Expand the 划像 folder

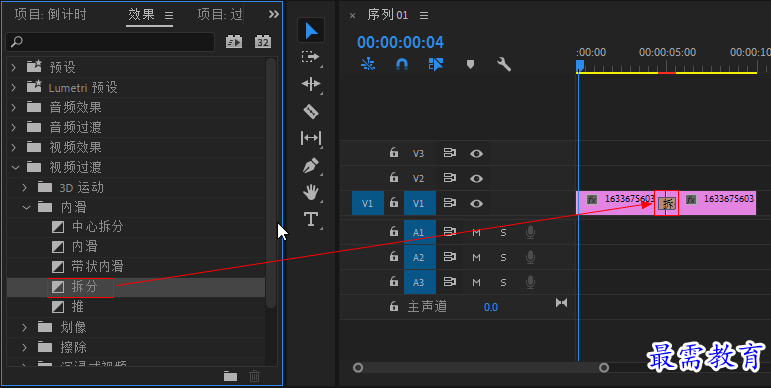[25, 327]
